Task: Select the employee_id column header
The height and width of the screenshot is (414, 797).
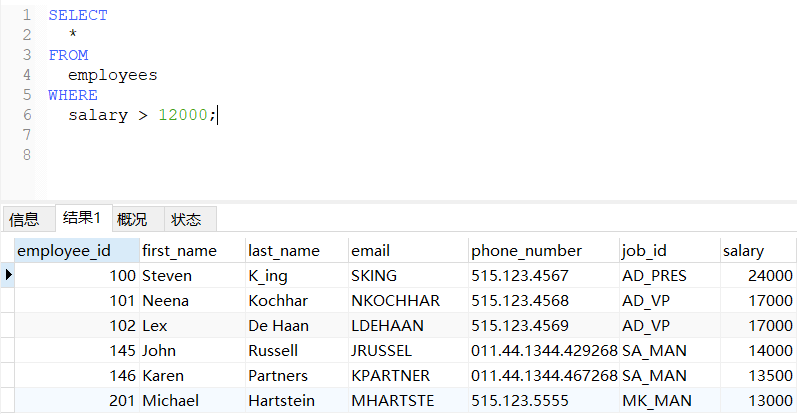Action: point(62,250)
